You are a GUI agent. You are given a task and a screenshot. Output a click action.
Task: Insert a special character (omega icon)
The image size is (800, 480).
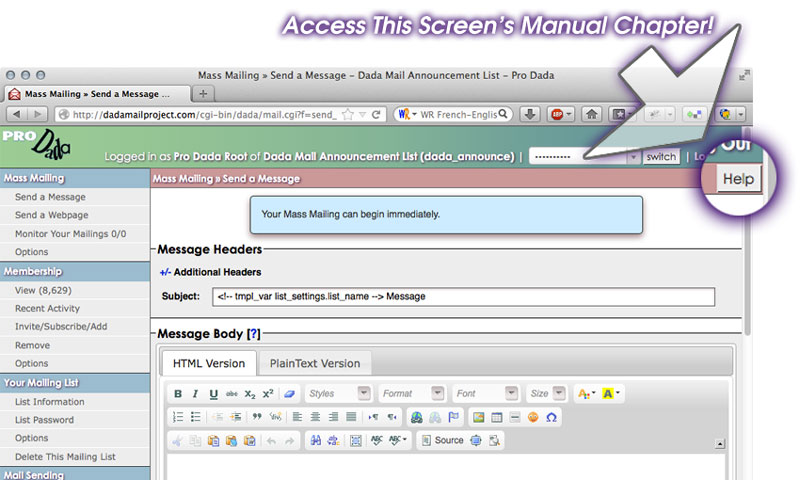pyautogui.click(x=551, y=417)
